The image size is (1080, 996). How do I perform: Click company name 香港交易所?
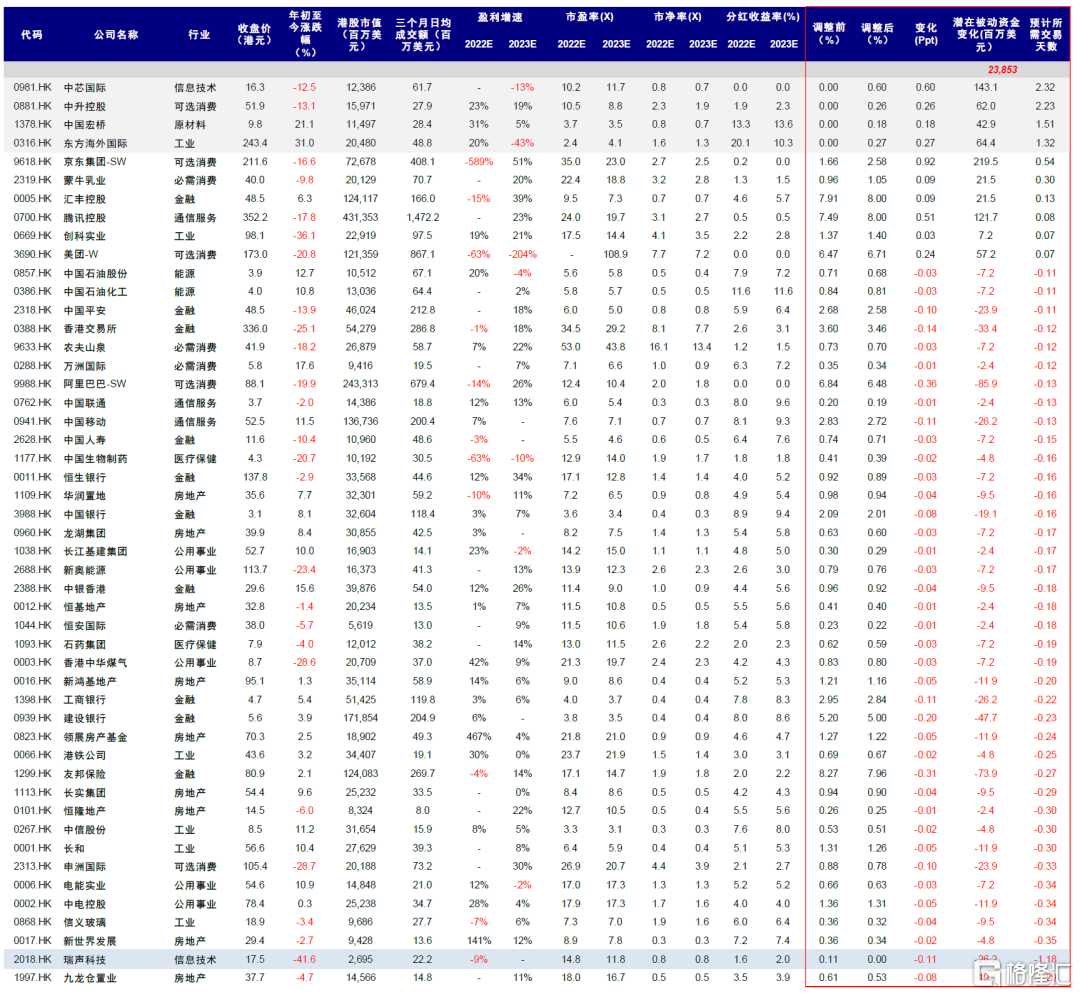(90, 329)
